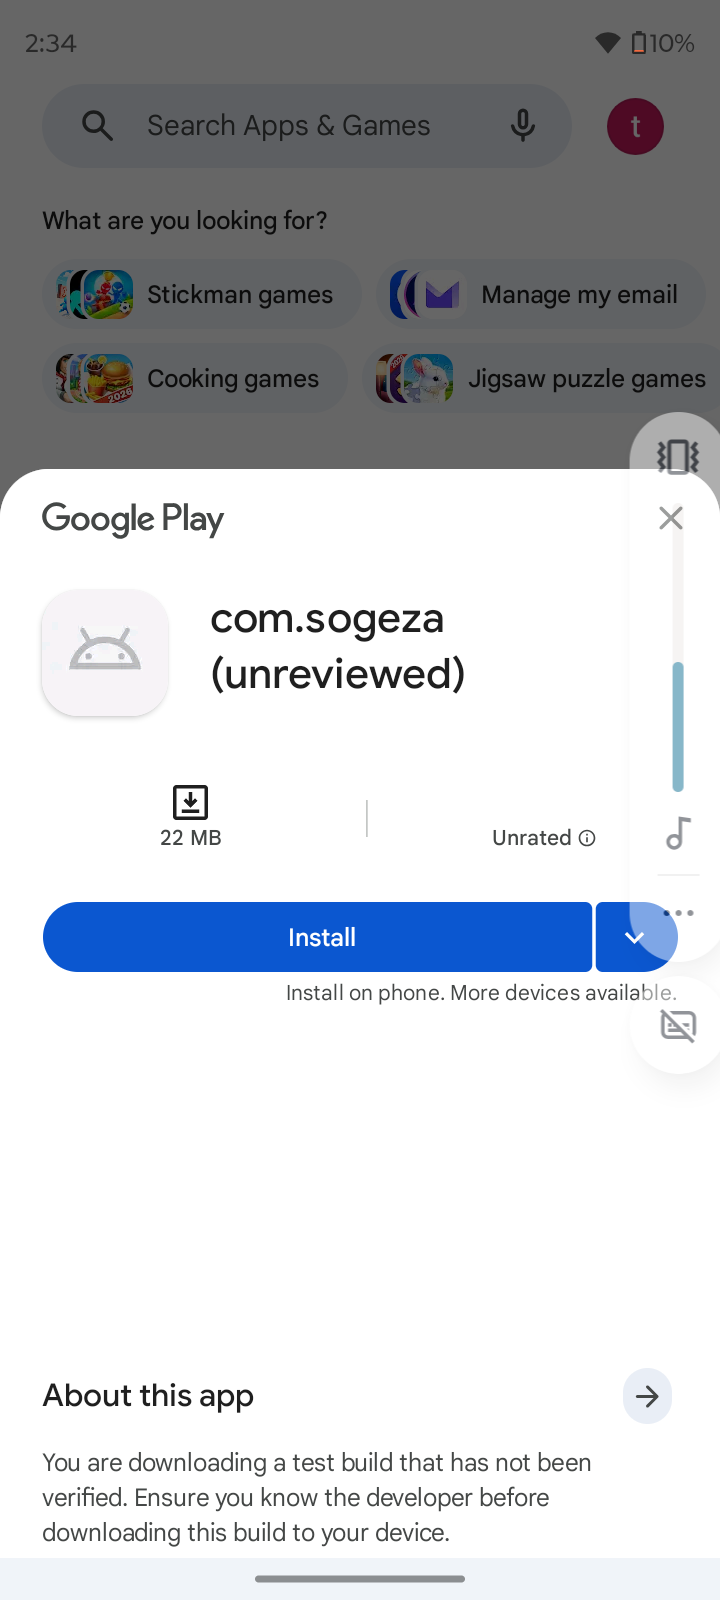Image resolution: width=720 pixels, height=1600 pixels.
Task: Choose the Cooking games suggestion chip
Action: point(195,379)
